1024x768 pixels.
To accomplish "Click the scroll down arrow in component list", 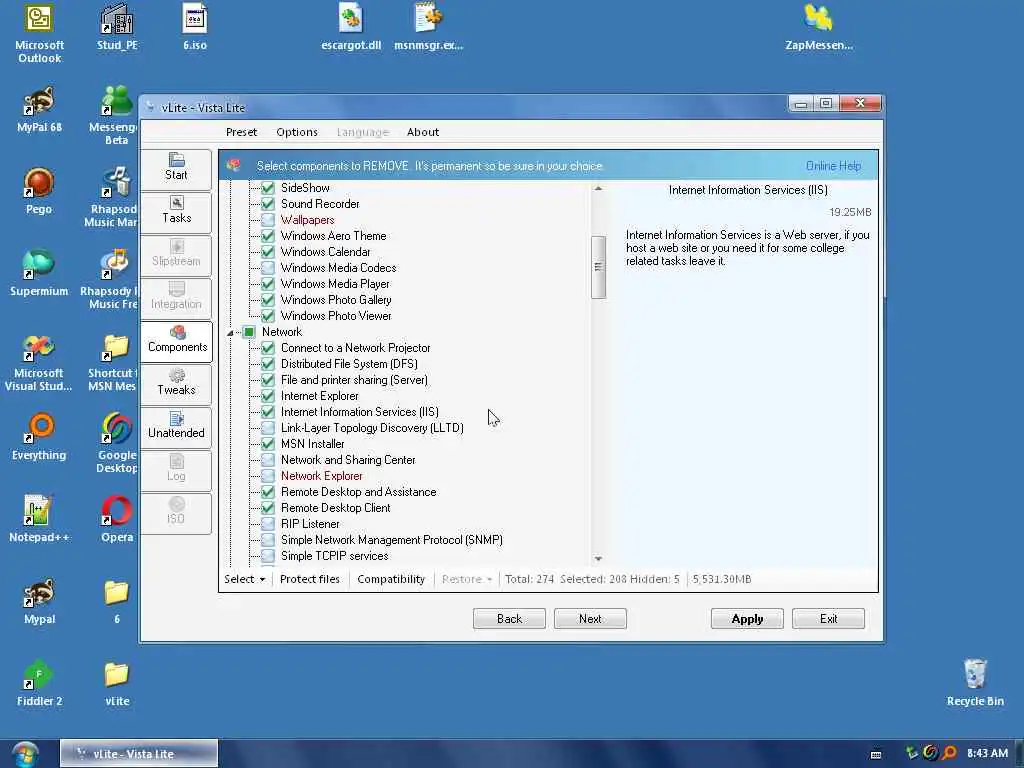I will [x=598, y=559].
